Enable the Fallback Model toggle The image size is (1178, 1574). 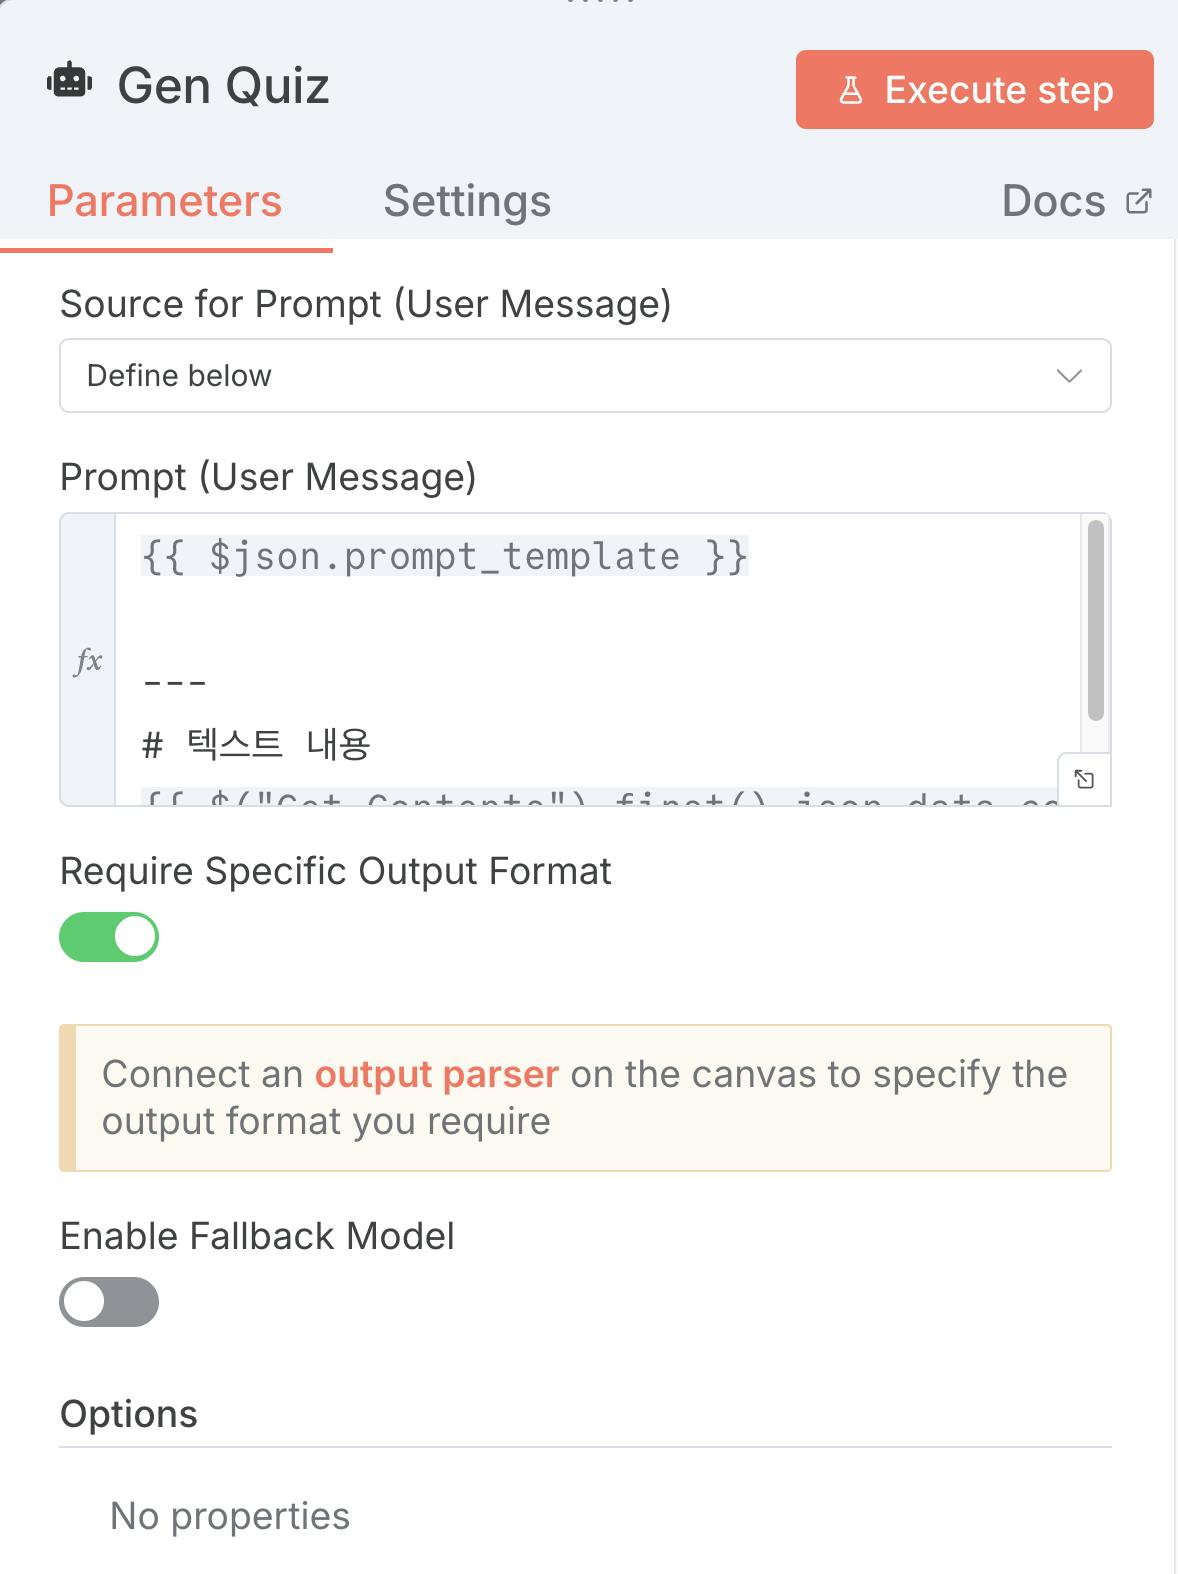coord(109,1302)
